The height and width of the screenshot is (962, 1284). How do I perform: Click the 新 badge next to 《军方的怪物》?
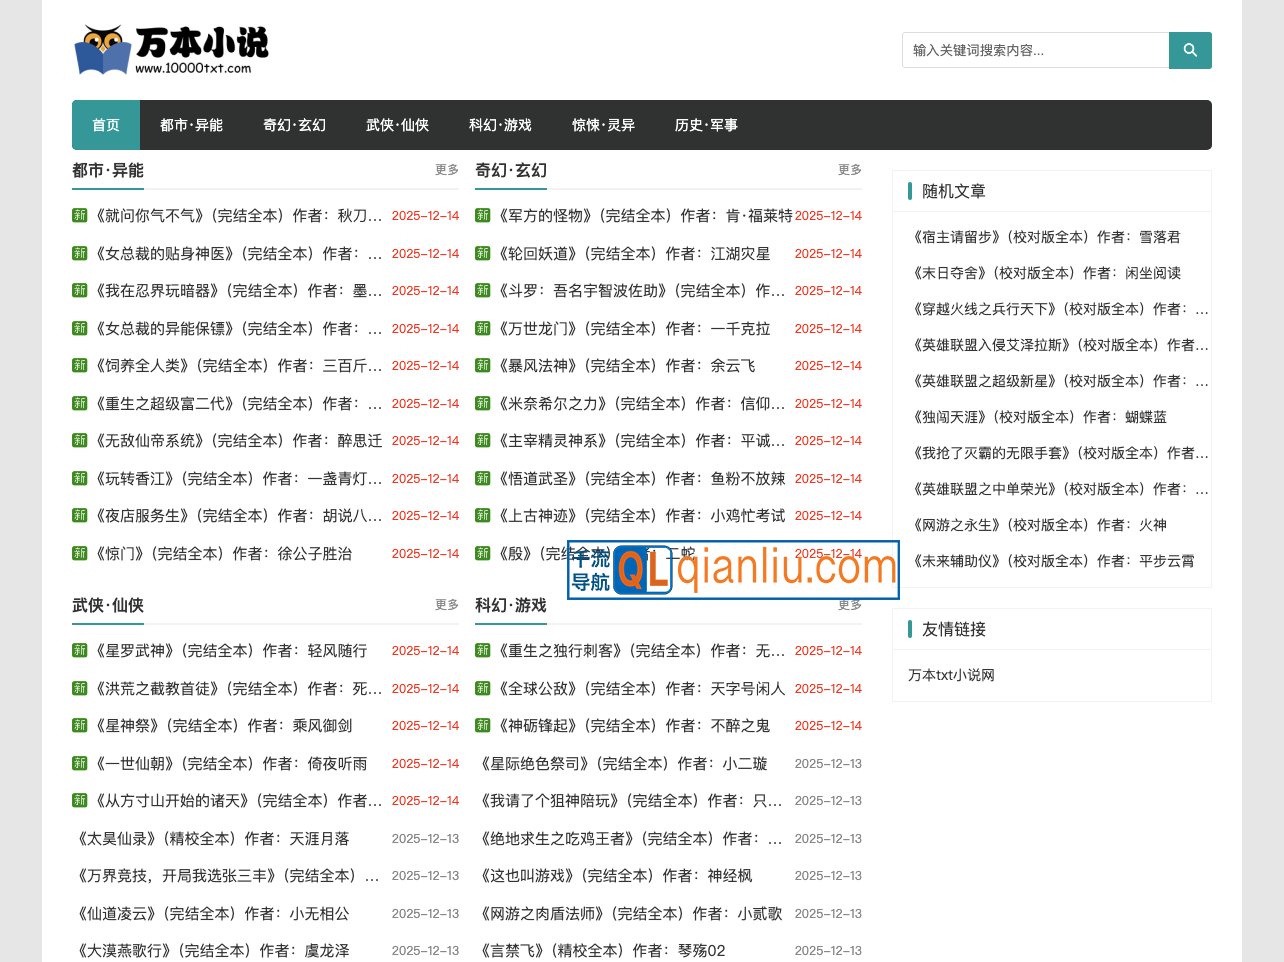[x=482, y=216]
